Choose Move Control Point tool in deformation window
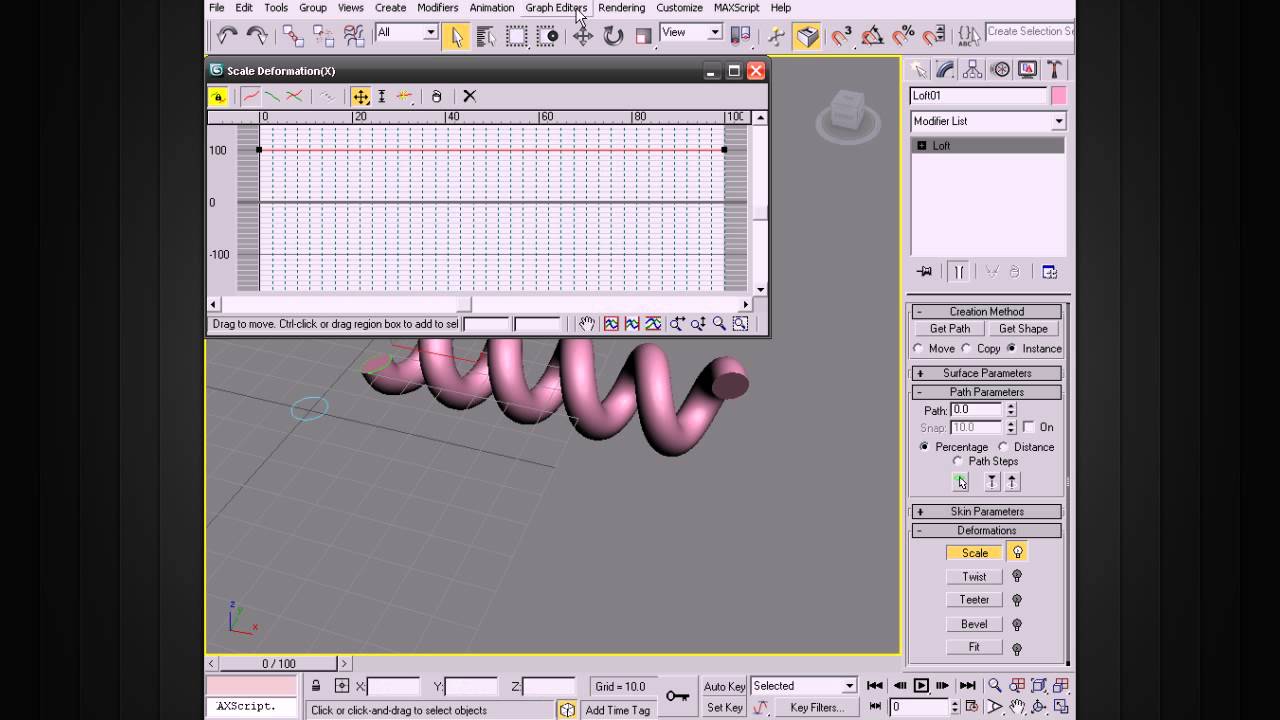Screen dimensions: 1280x720 point(361,96)
